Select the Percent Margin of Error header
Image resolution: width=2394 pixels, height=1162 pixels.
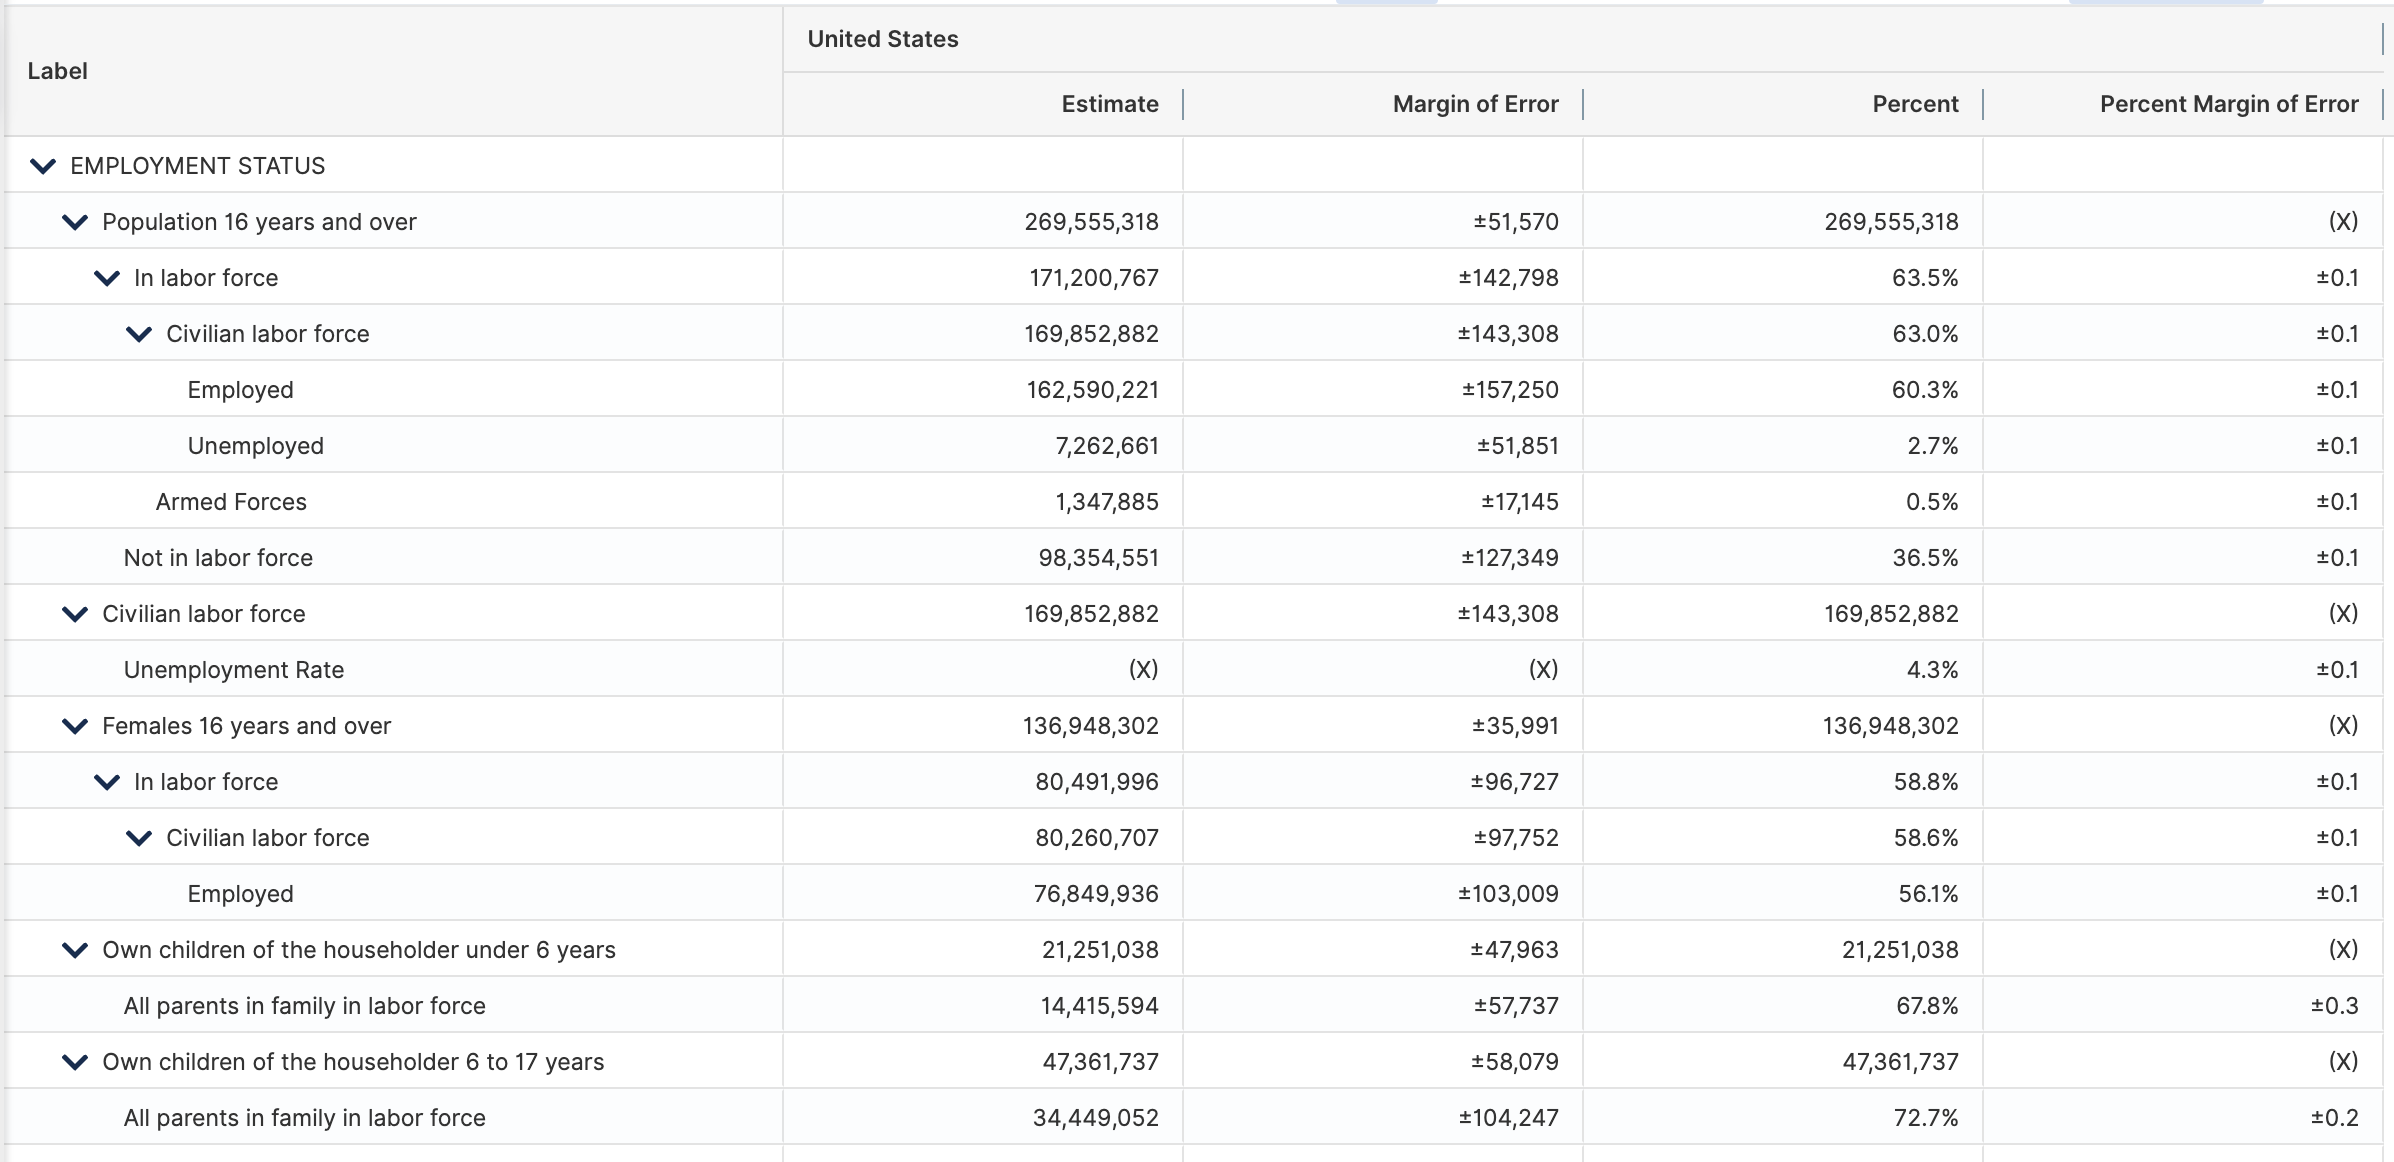[x=2228, y=103]
